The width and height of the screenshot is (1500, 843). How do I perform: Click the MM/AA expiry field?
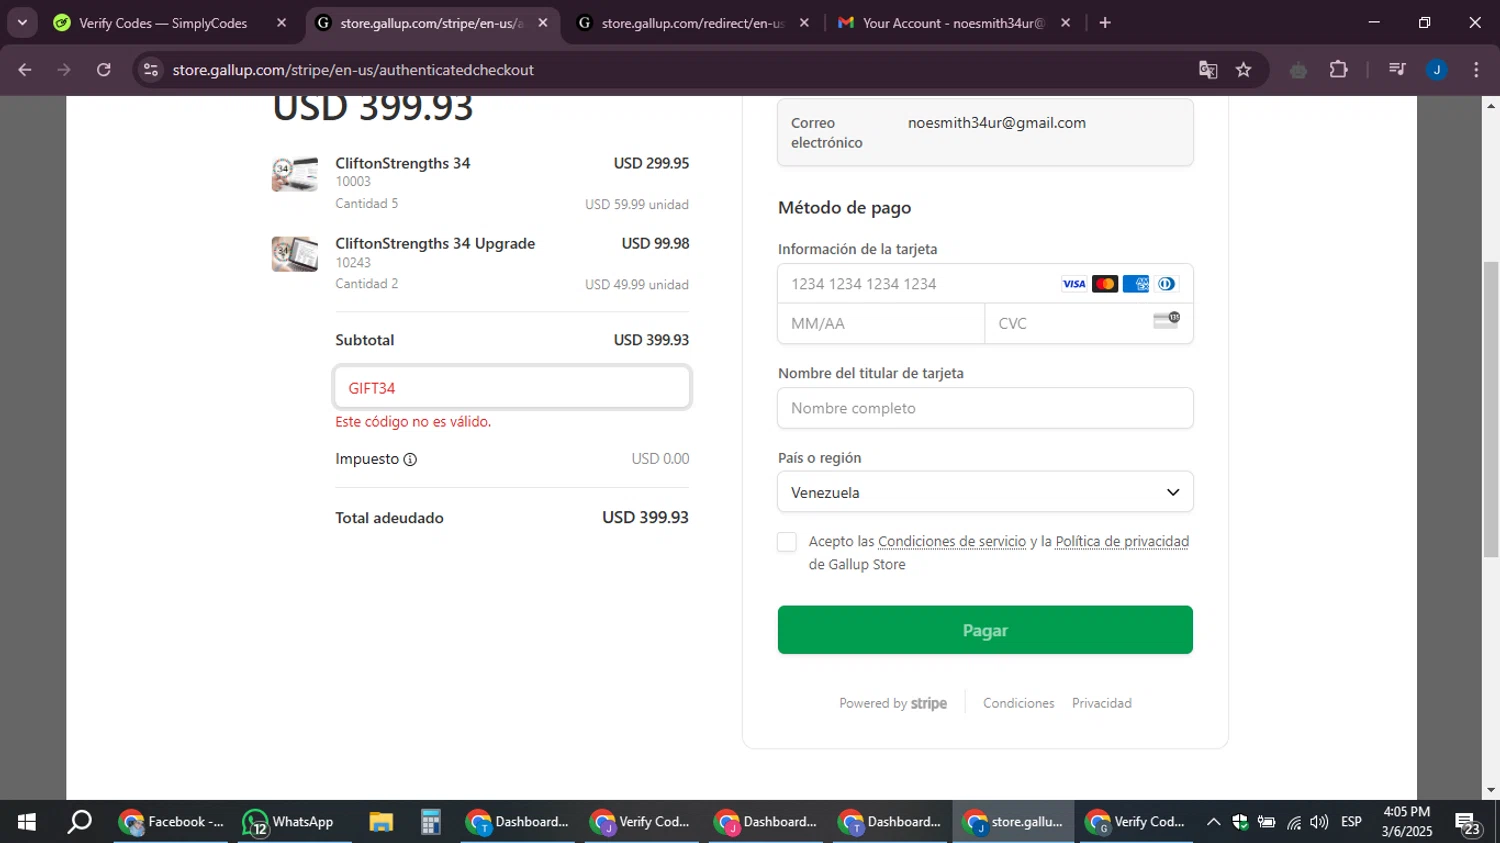pos(881,324)
